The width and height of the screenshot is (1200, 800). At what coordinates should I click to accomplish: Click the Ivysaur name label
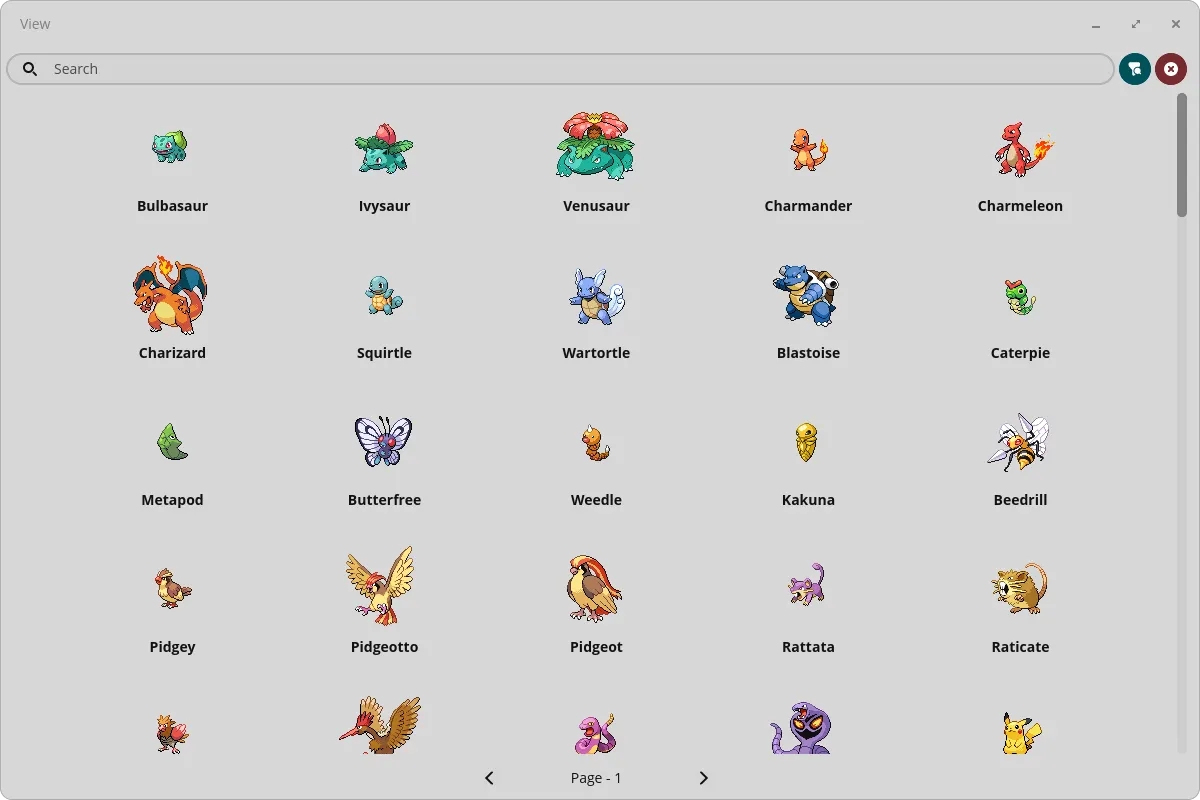click(384, 206)
